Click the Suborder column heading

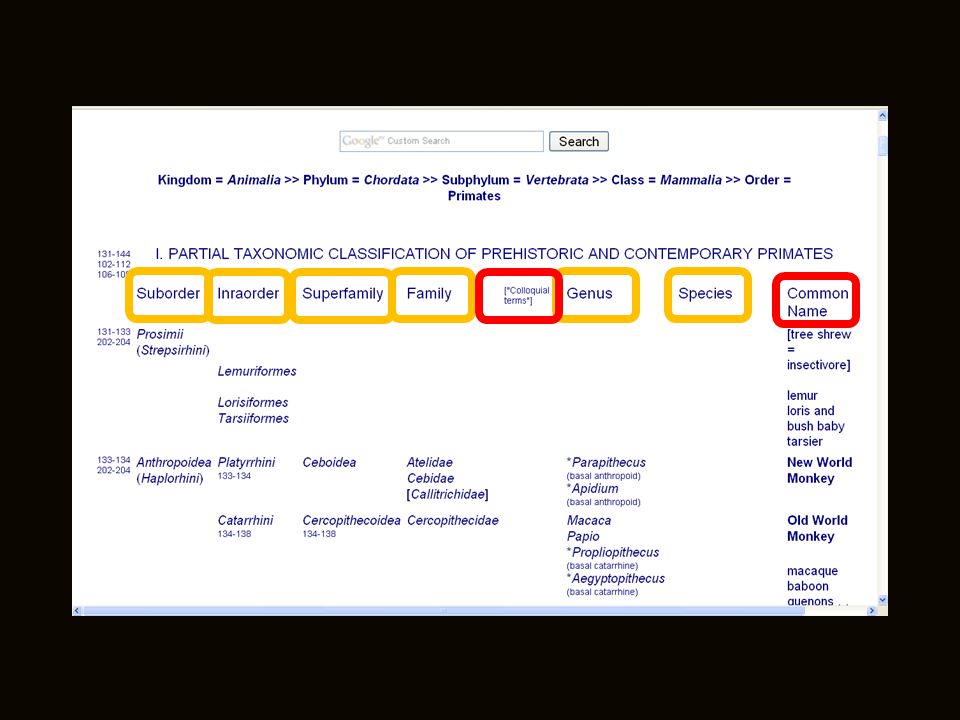(168, 293)
